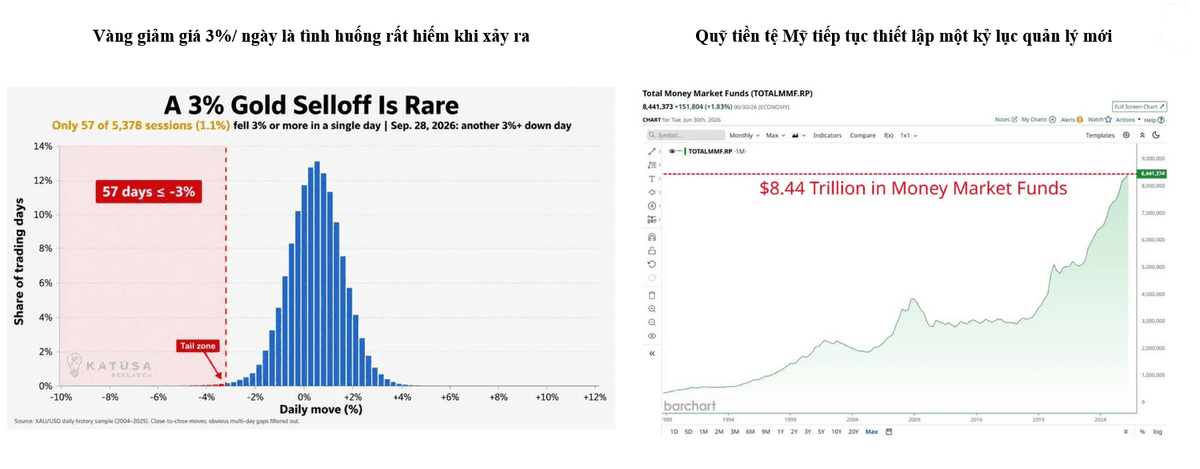Open Full Screen Chart

click(x=1138, y=106)
